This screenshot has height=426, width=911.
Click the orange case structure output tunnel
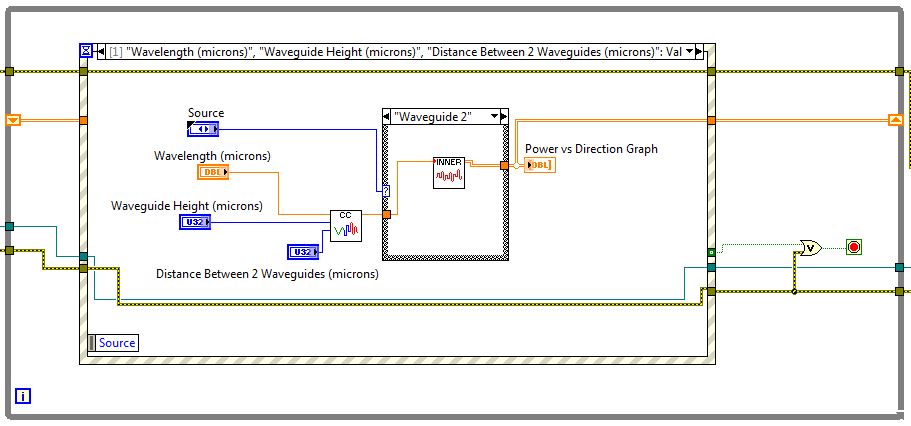(x=504, y=166)
